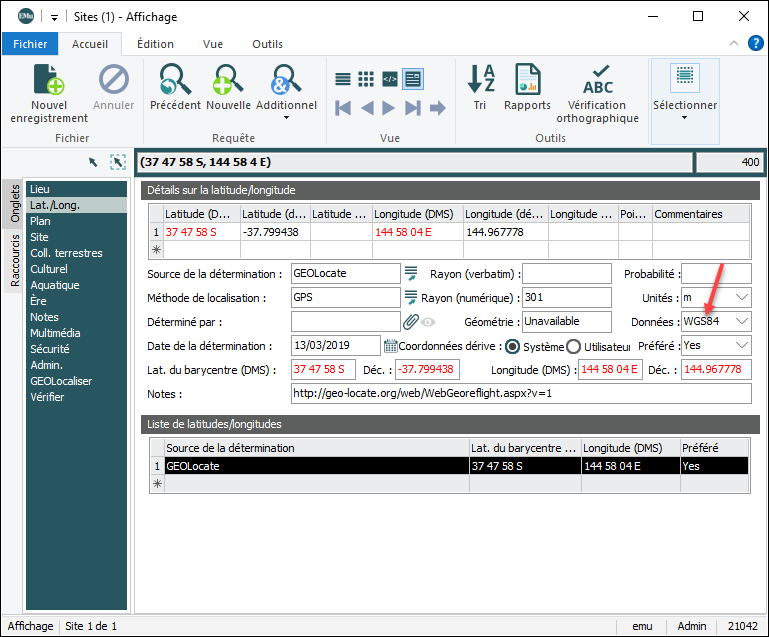The height and width of the screenshot is (637, 769).
Task: Switch to the Édition ribbon tab
Action: coord(155,44)
